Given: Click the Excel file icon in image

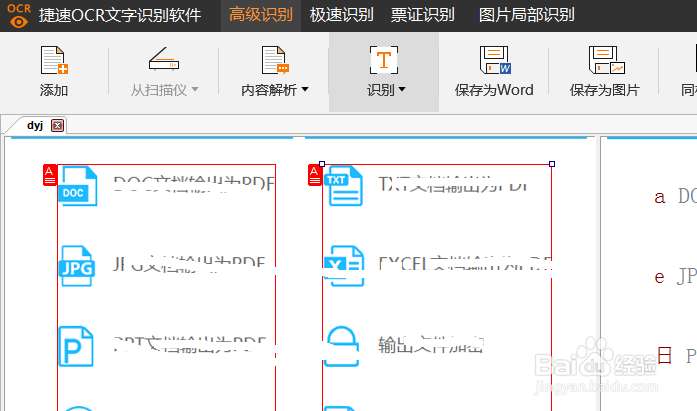Looking at the screenshot, I should tap(344, 266).
